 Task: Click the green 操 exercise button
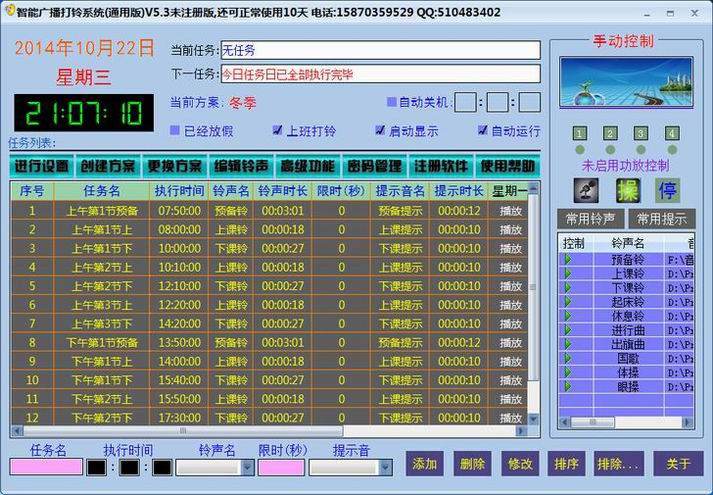628,190
